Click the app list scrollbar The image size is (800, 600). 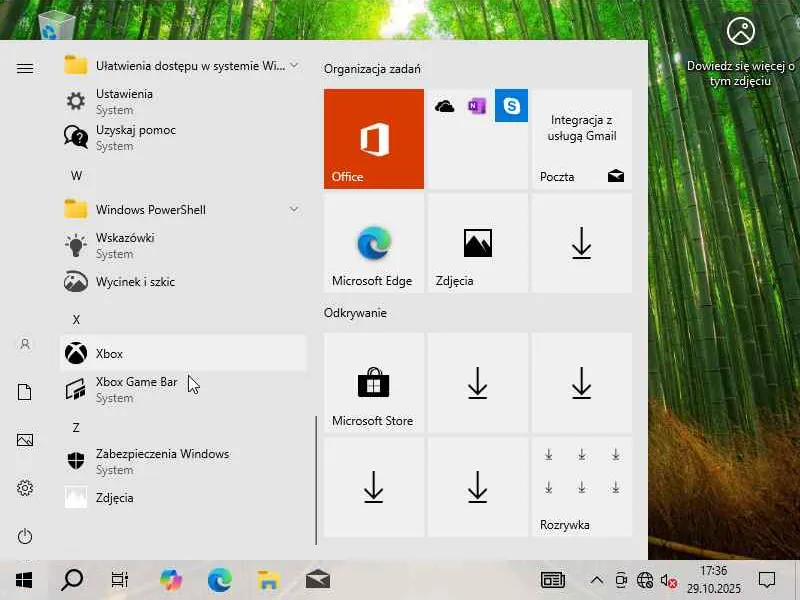[x=316, y=480]
